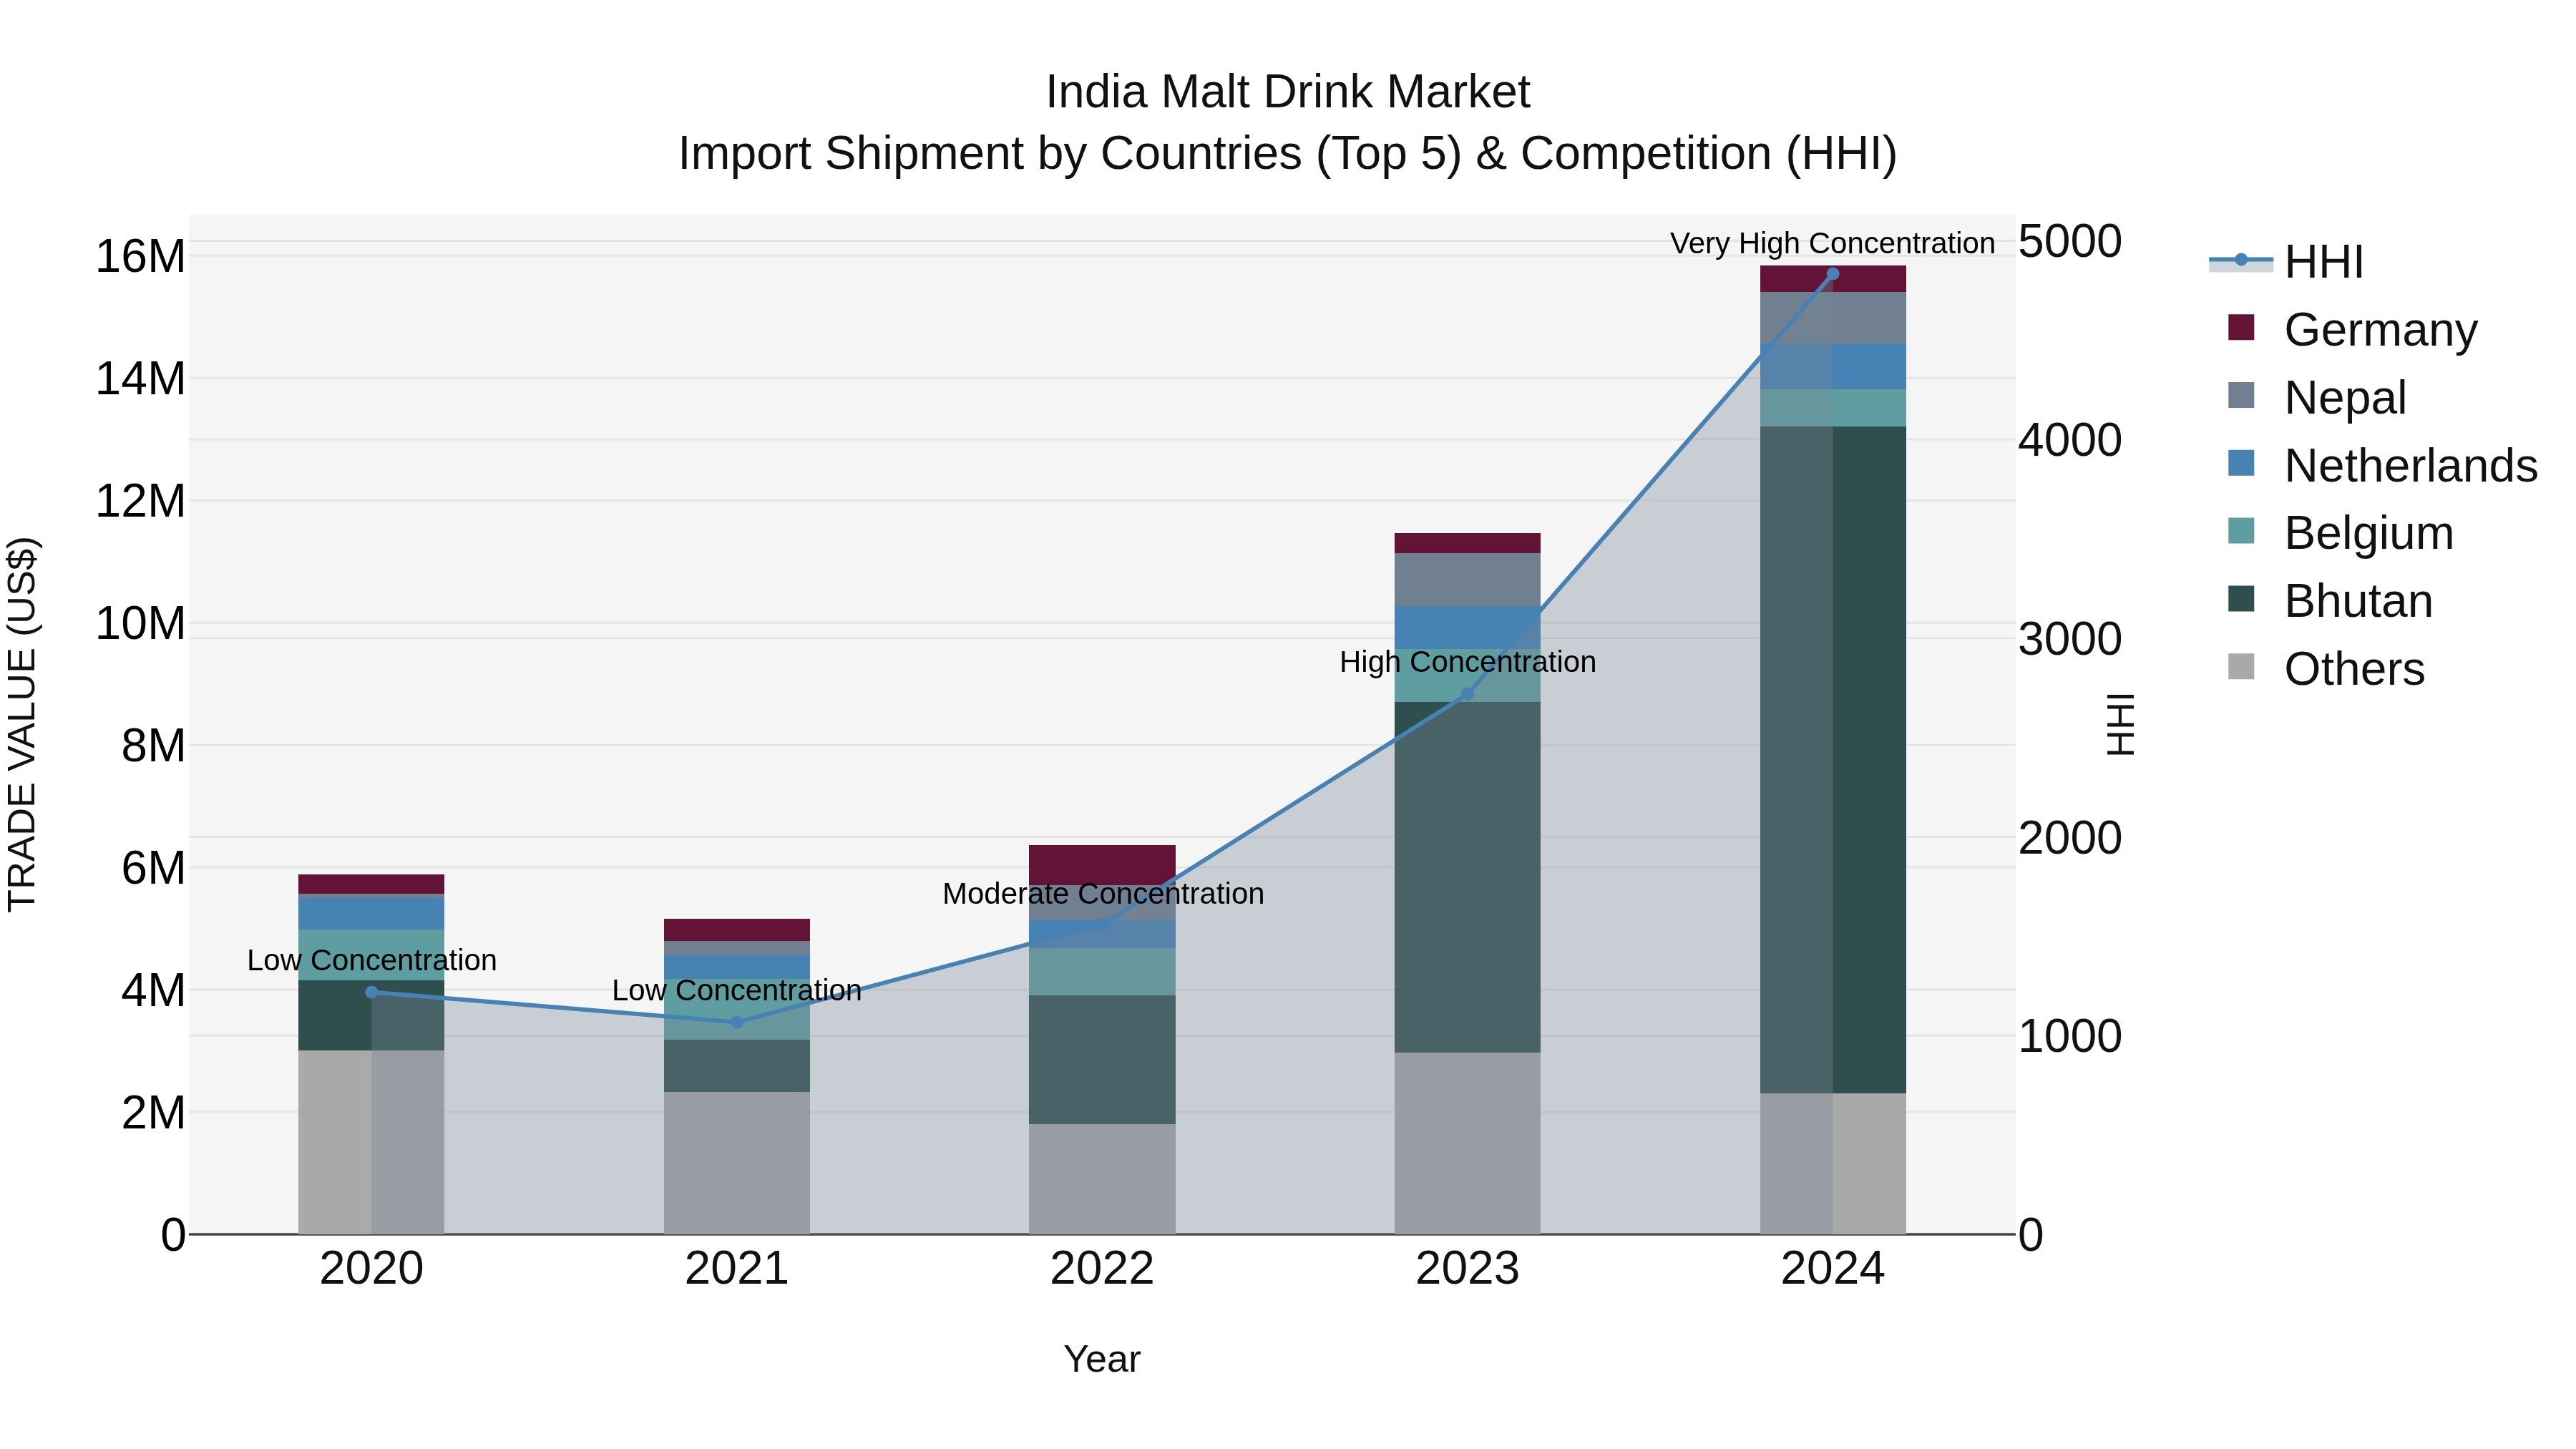The image size is (2576, 1449).
Task: Click the Germany maroon legend swatch
Action: pyautogui.click(x=2241, y=327)
